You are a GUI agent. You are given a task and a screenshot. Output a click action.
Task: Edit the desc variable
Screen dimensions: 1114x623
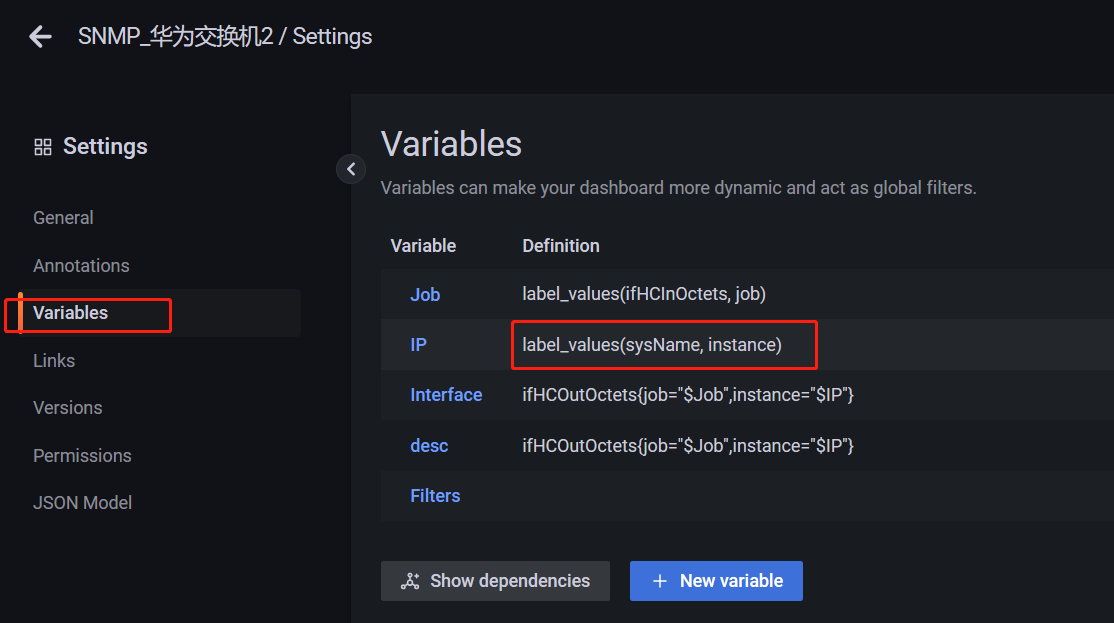[429, 446]
